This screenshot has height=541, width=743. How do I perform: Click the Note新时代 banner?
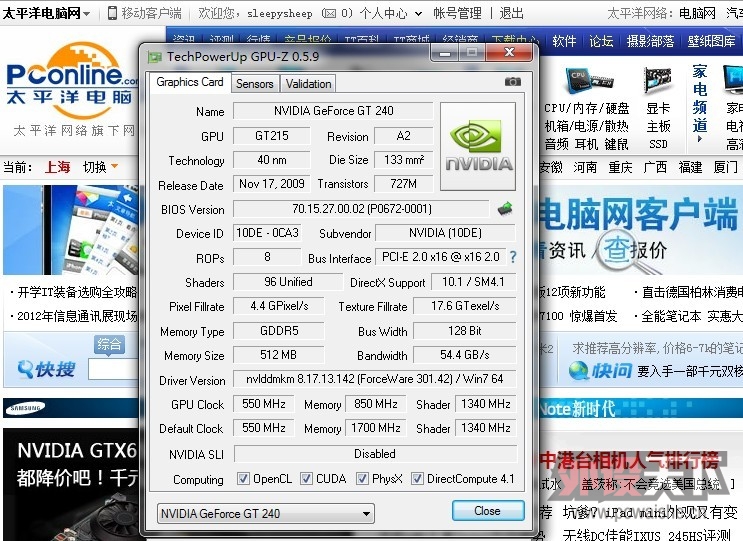click(641, 408)
